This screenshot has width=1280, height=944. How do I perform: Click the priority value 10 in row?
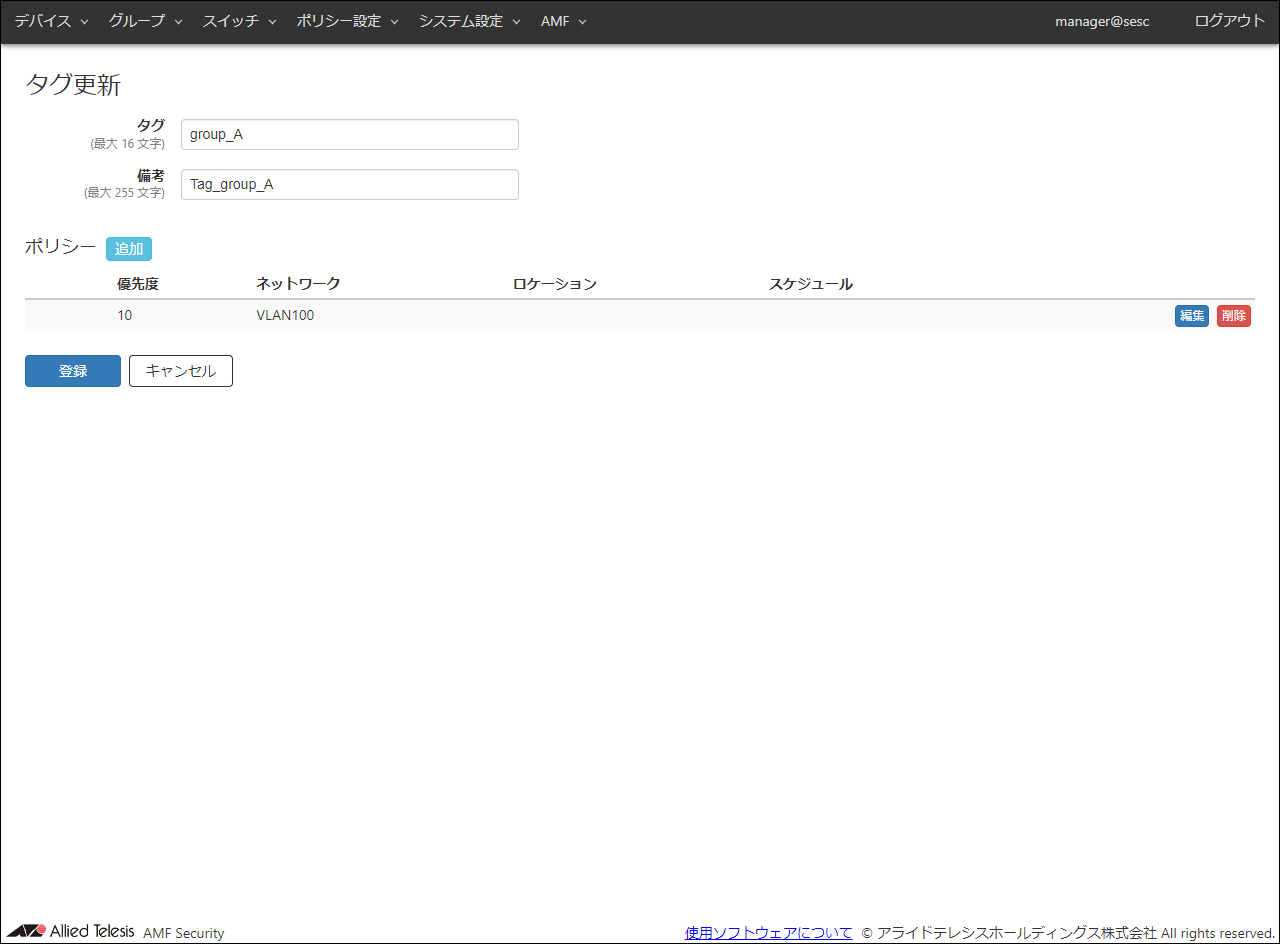click(125, 316)
